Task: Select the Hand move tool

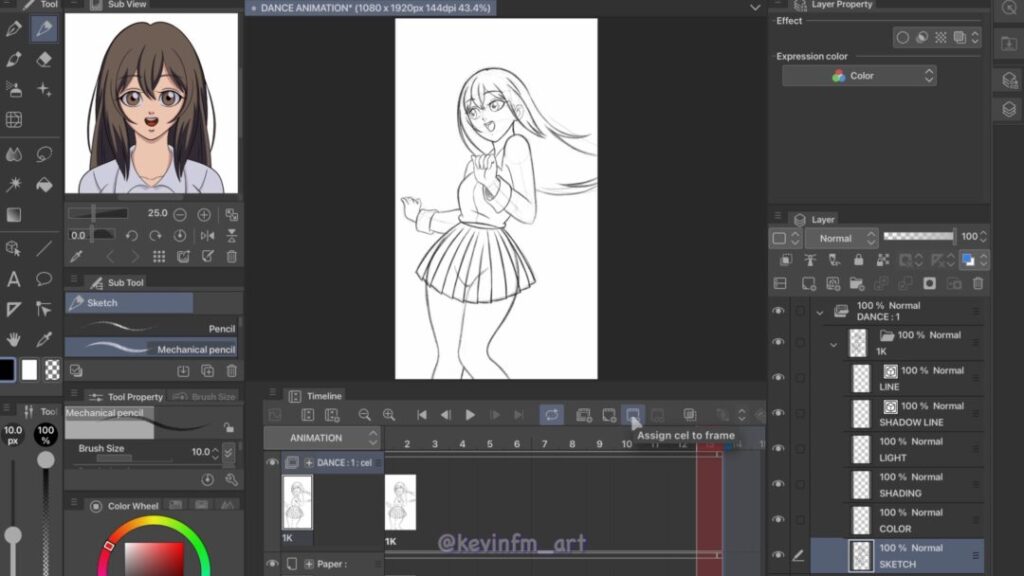Action: point(13,339)
